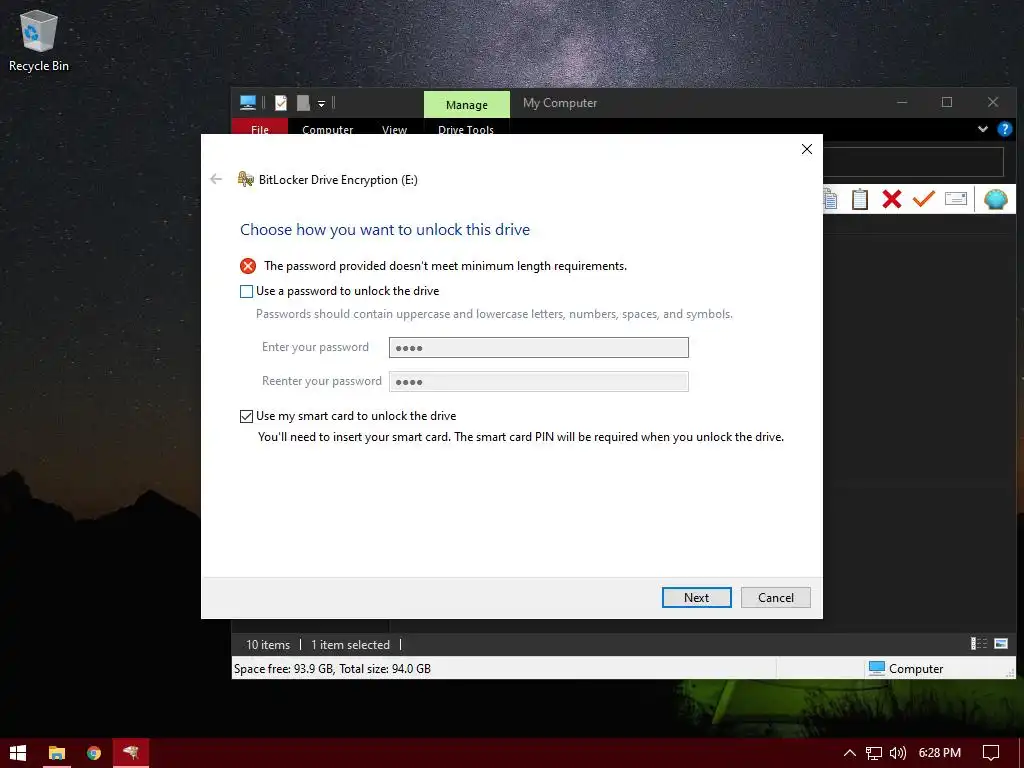Click the blue shell icon in the toolbar
The height and width of the screenshot is (768, 1024).
[995, 199]
